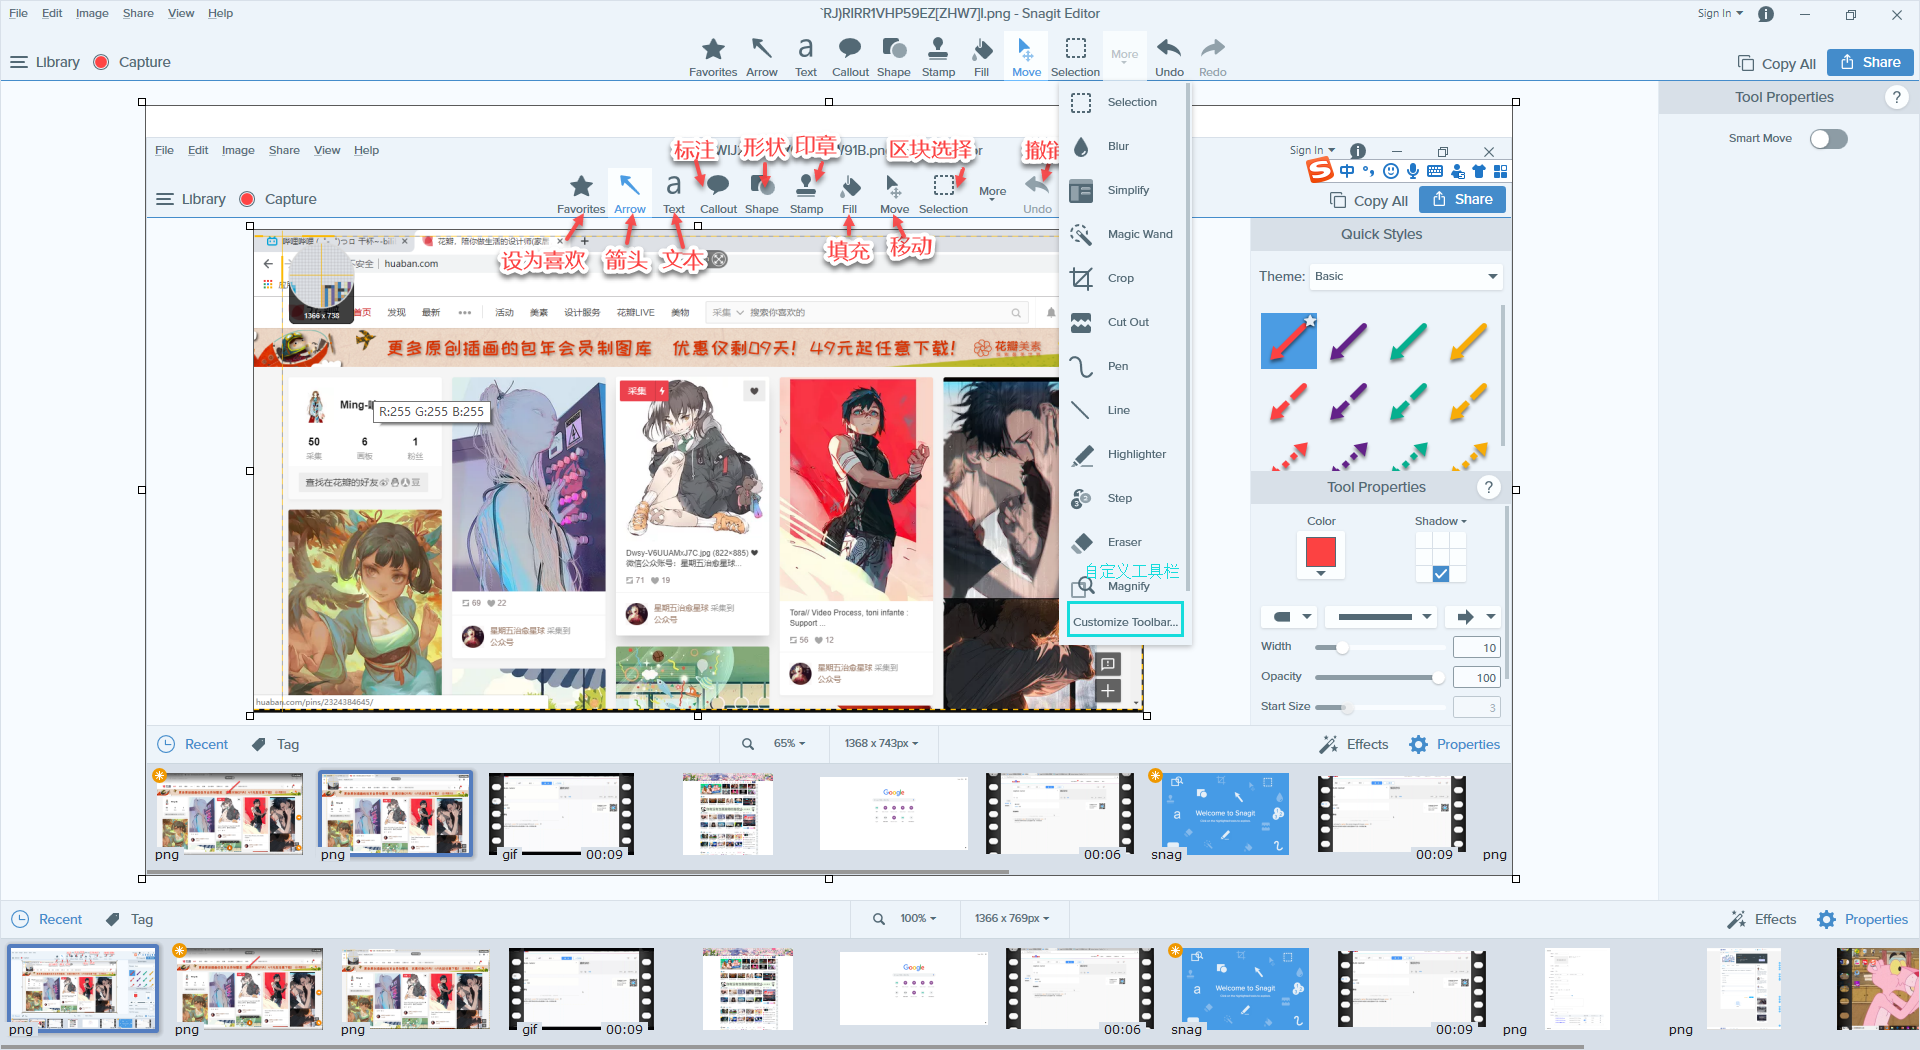
Task: Open the Edit menu in the main menu bar
Action: (x=52, y=13)
